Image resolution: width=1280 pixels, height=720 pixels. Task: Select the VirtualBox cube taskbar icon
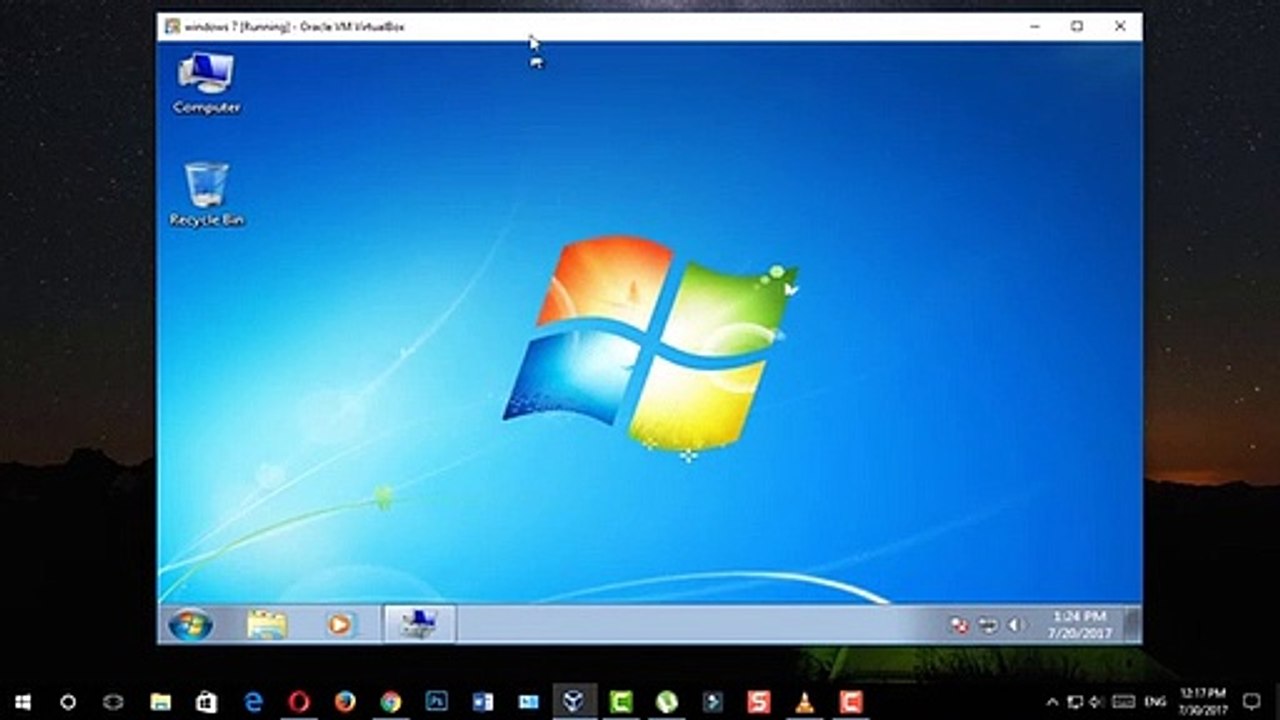[575, 702]
